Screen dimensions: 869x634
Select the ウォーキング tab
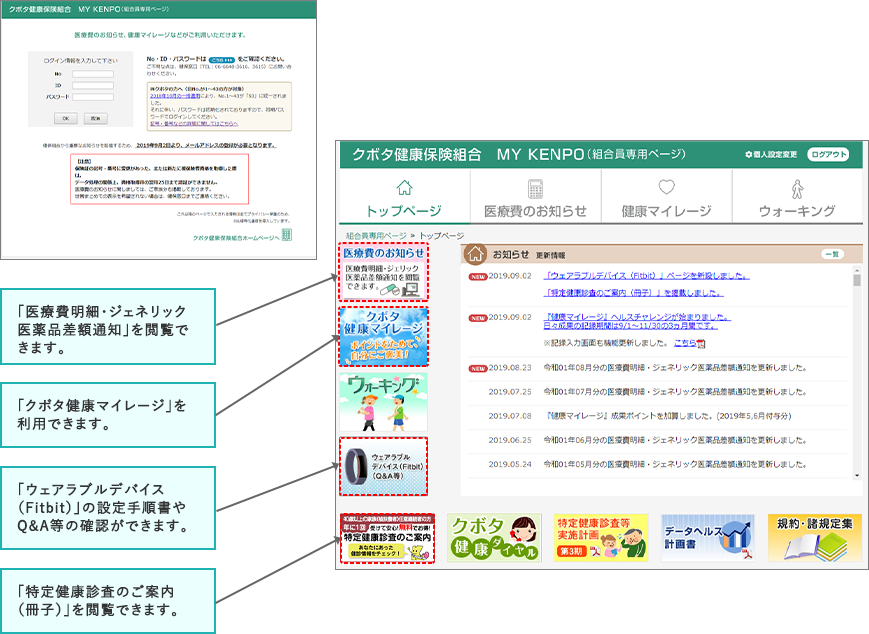(797, 197)
